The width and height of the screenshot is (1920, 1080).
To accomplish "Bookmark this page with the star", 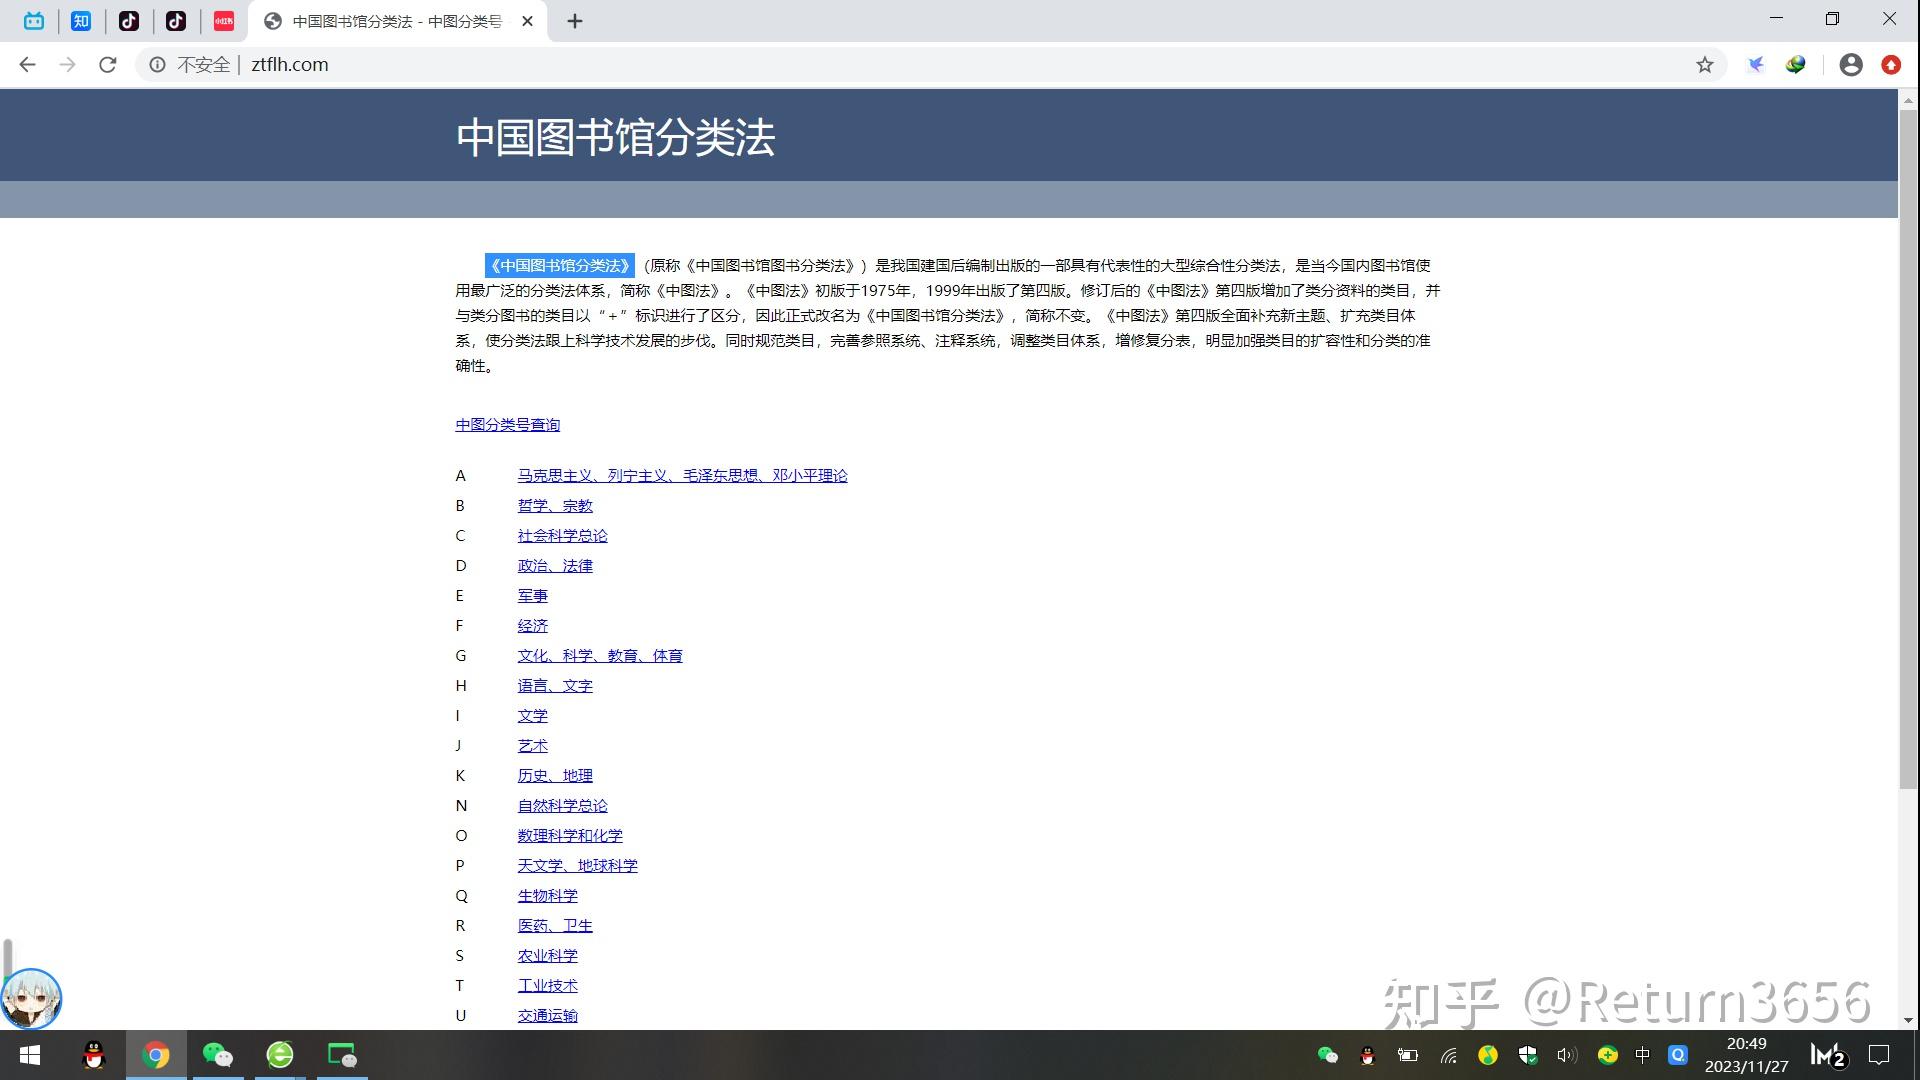I will (1704, 64).
